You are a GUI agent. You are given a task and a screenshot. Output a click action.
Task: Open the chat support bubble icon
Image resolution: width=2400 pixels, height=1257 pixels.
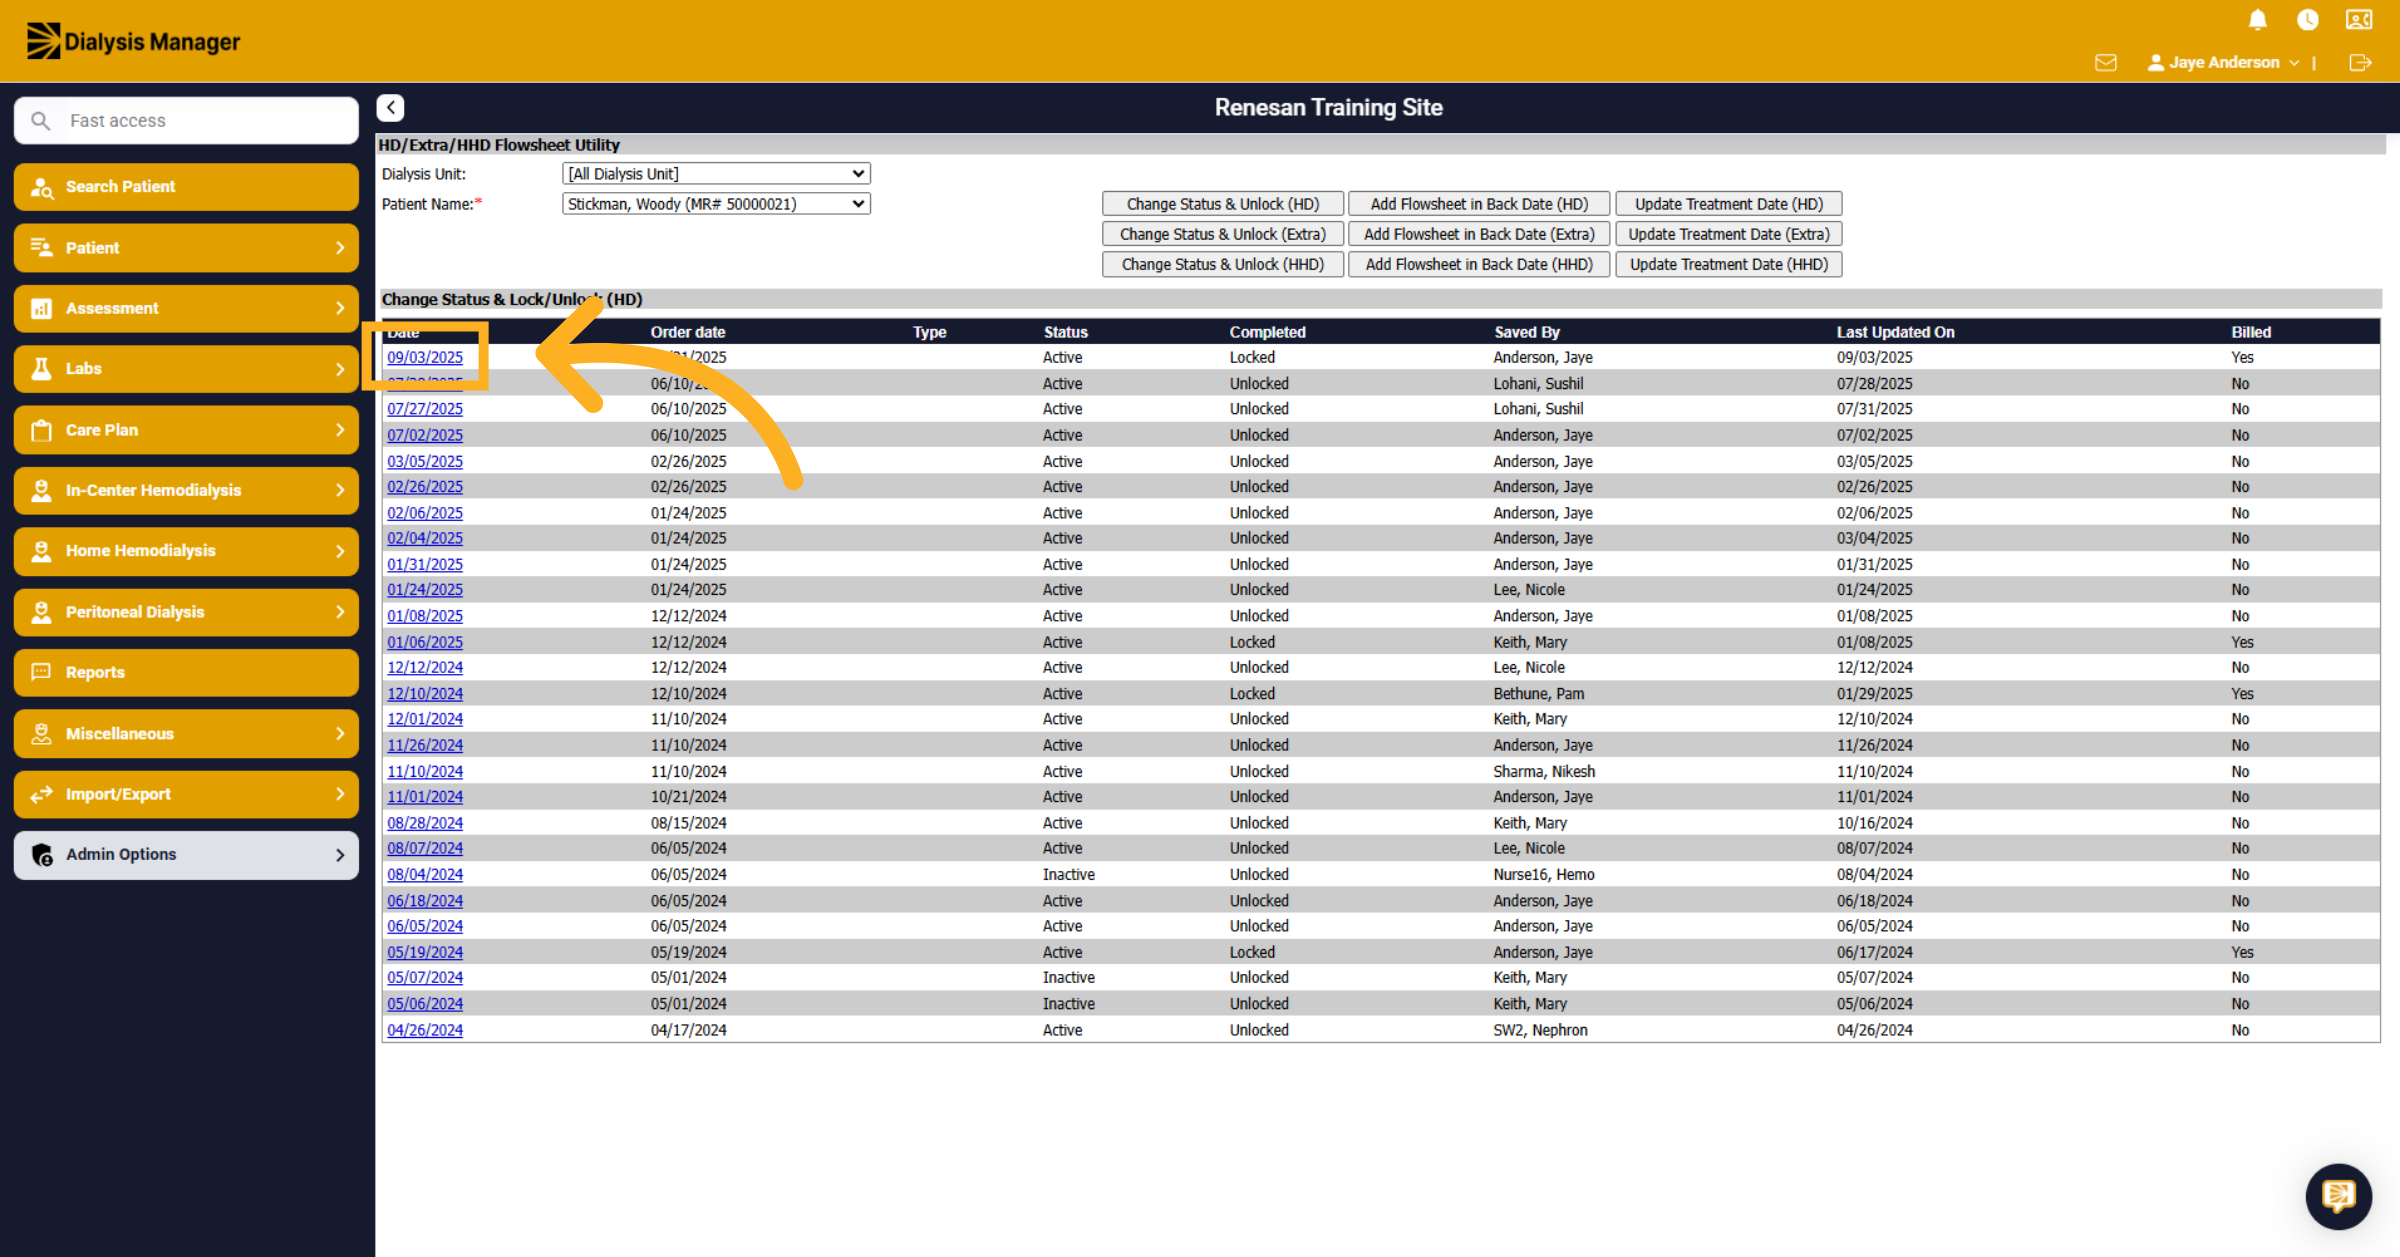2338,1196
